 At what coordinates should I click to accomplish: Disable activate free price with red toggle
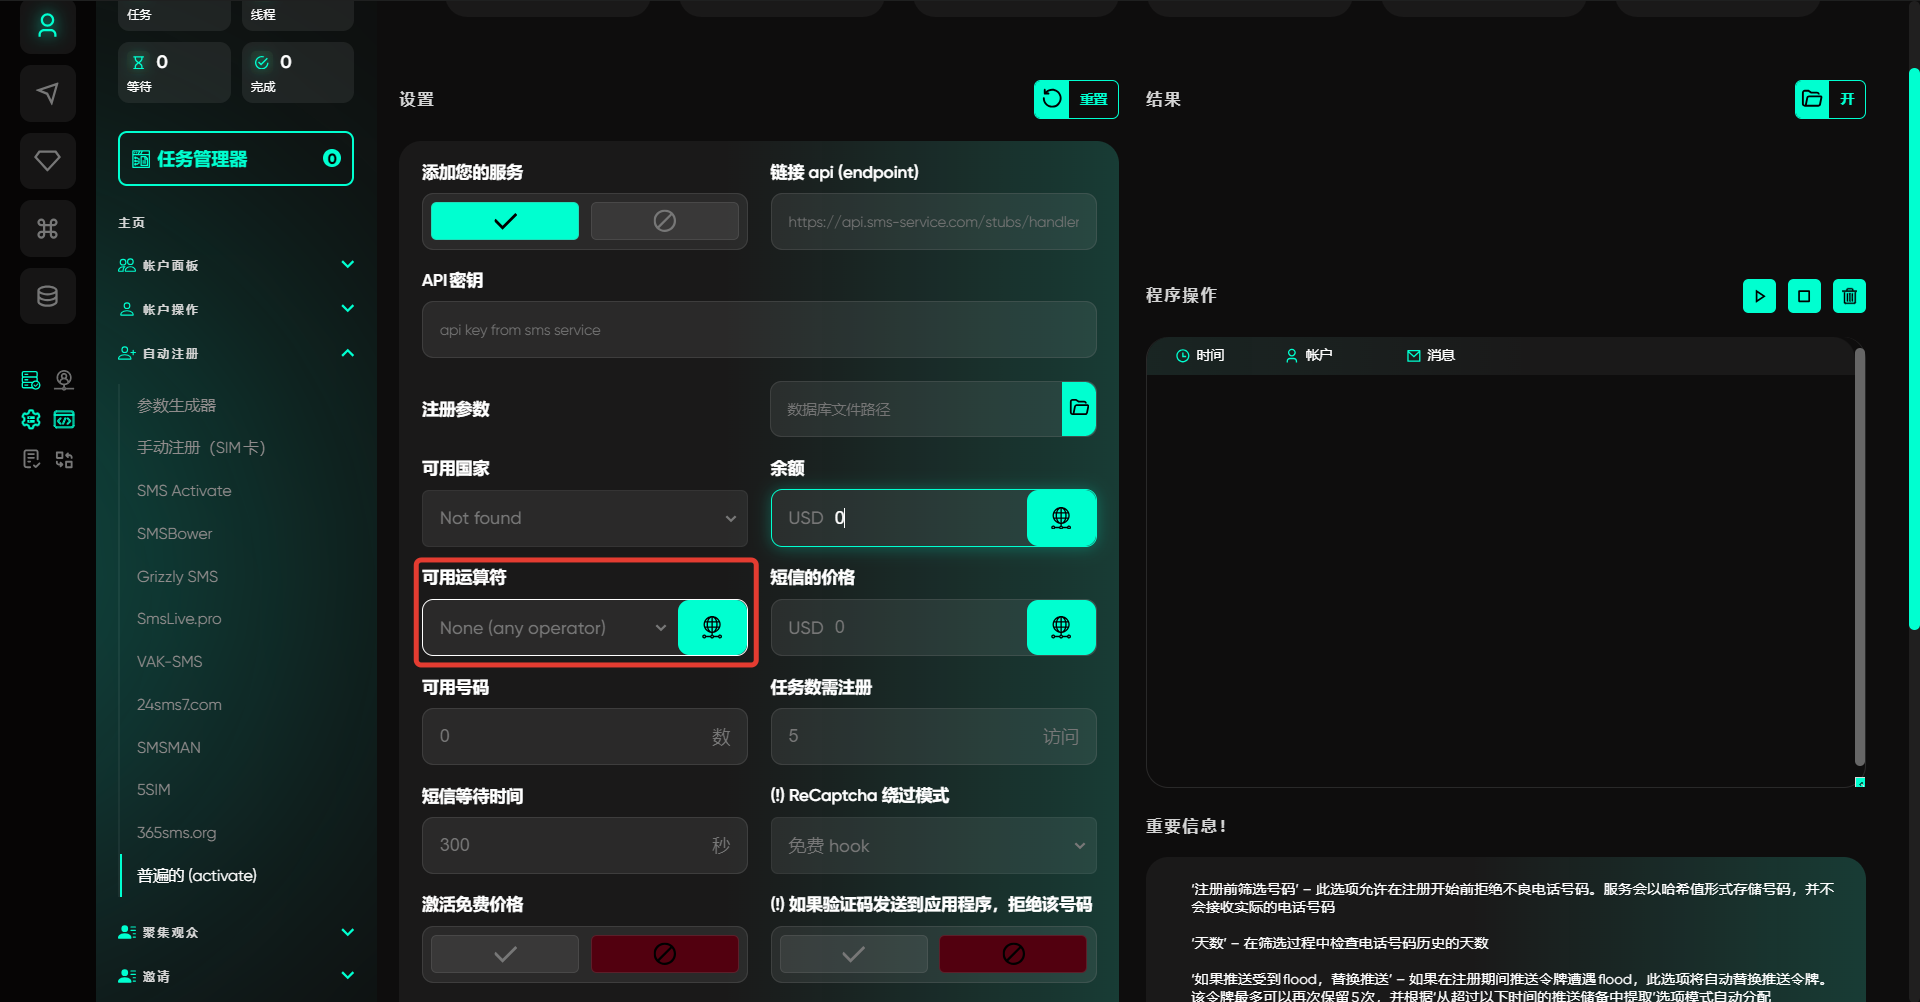point(664,954)
